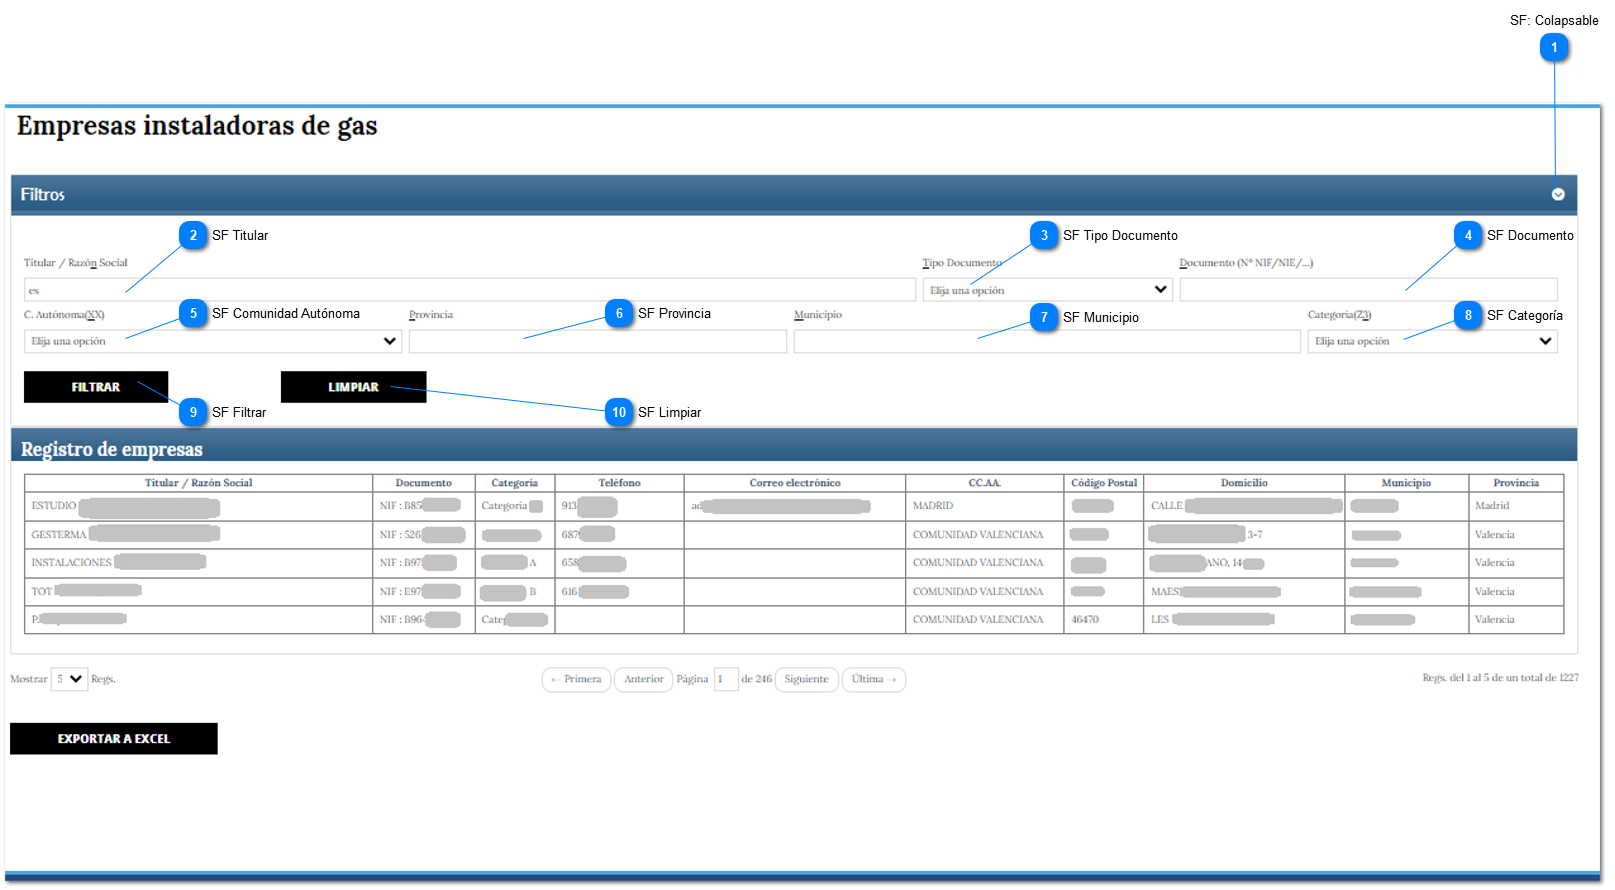Click the FILTRAR button
Image resolution: width=1615 pixels, height=890 pixels.
click(96, 387)
